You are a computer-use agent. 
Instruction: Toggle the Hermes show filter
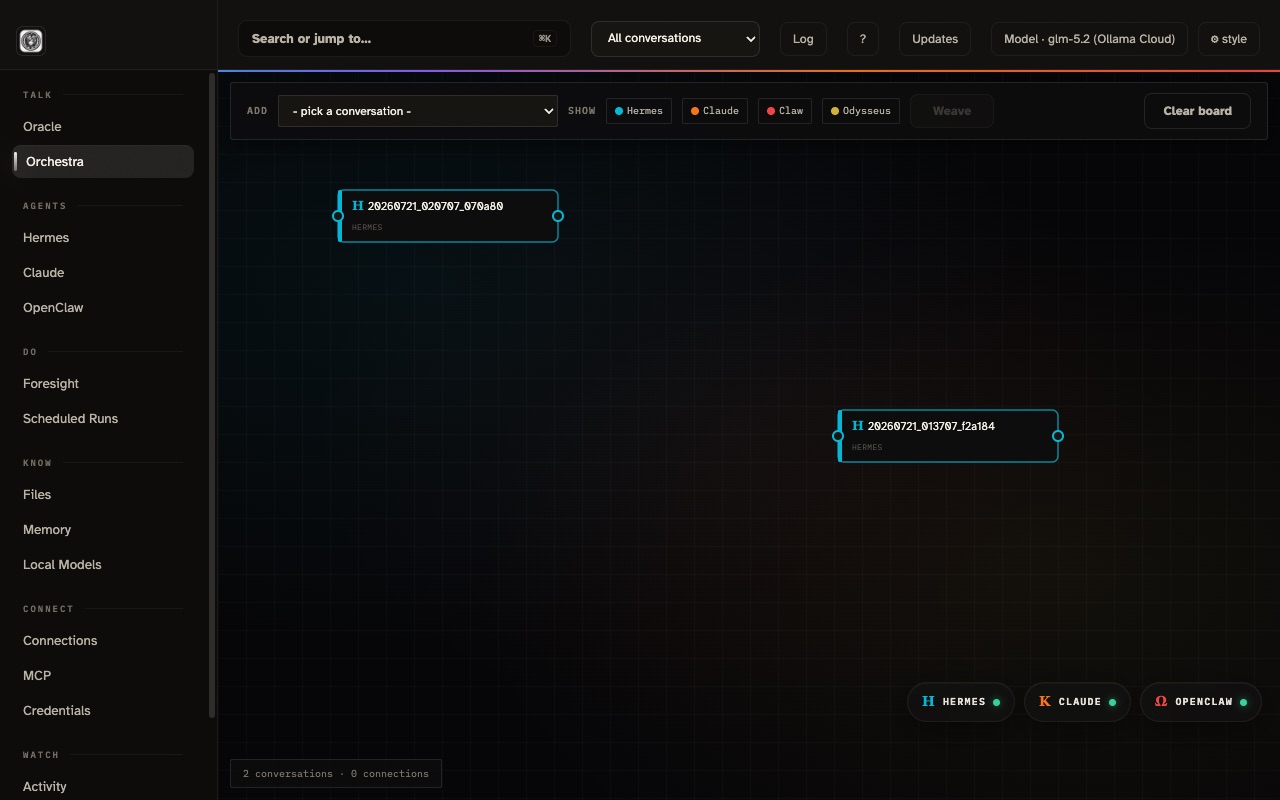tap(639, 111)
